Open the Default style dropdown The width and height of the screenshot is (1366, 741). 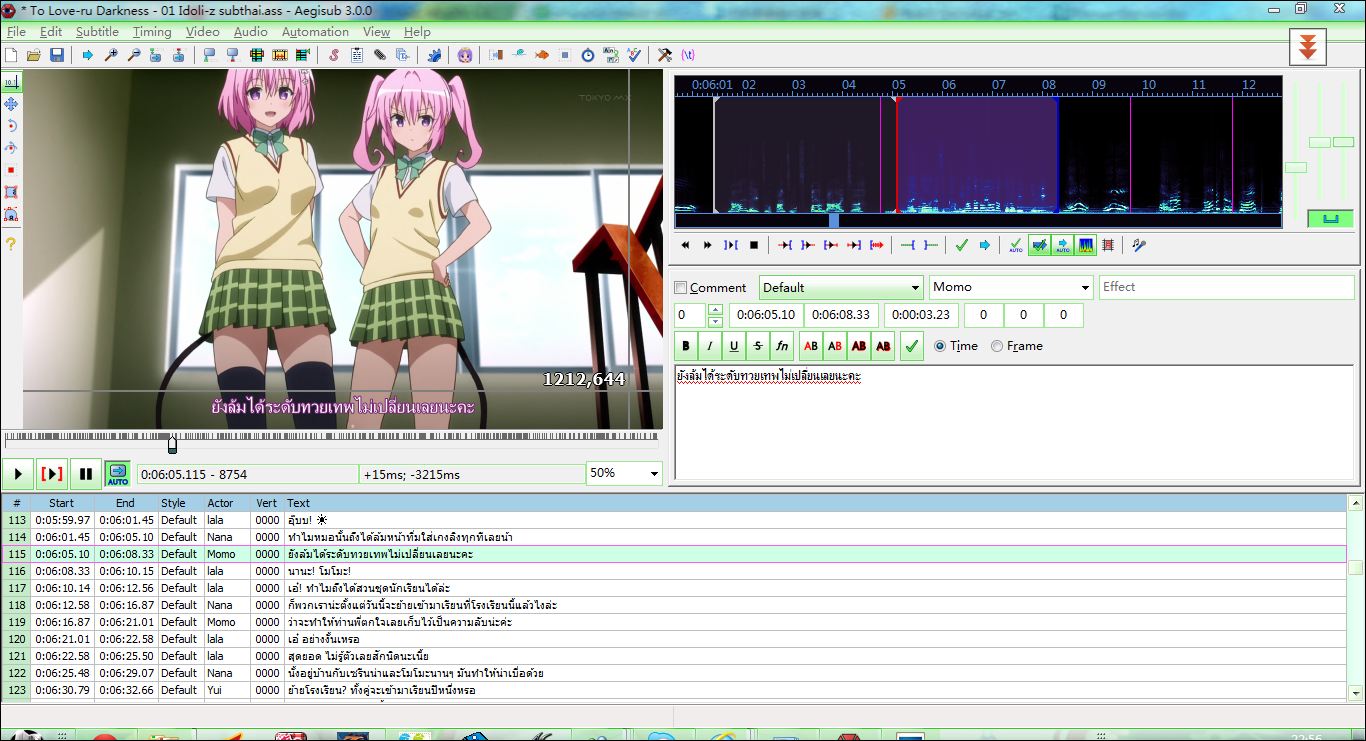tap(841, 288)
